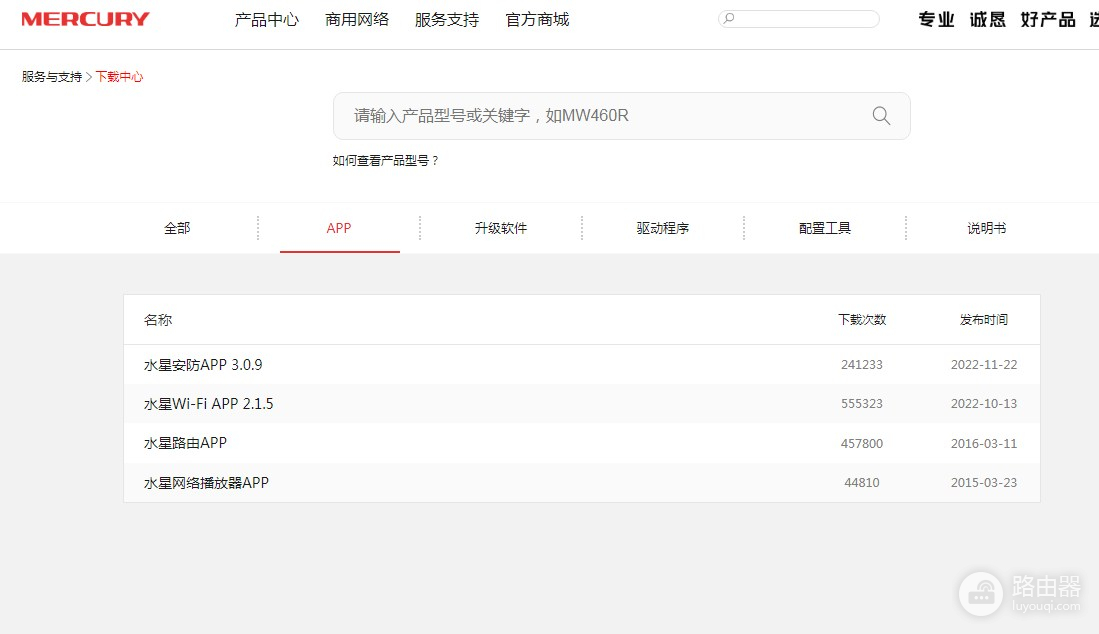
Task: Visit the 官方商城 menu item
Action: pos(536,18)
